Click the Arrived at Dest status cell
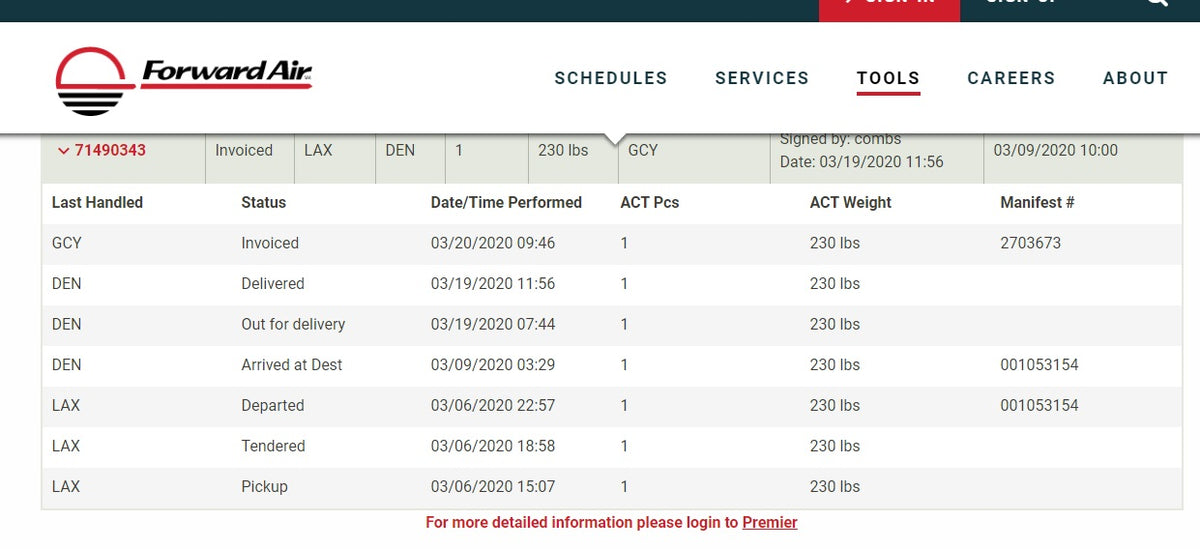The width and height of the screenshot is (1200, 549). click(x=292, y=365)
